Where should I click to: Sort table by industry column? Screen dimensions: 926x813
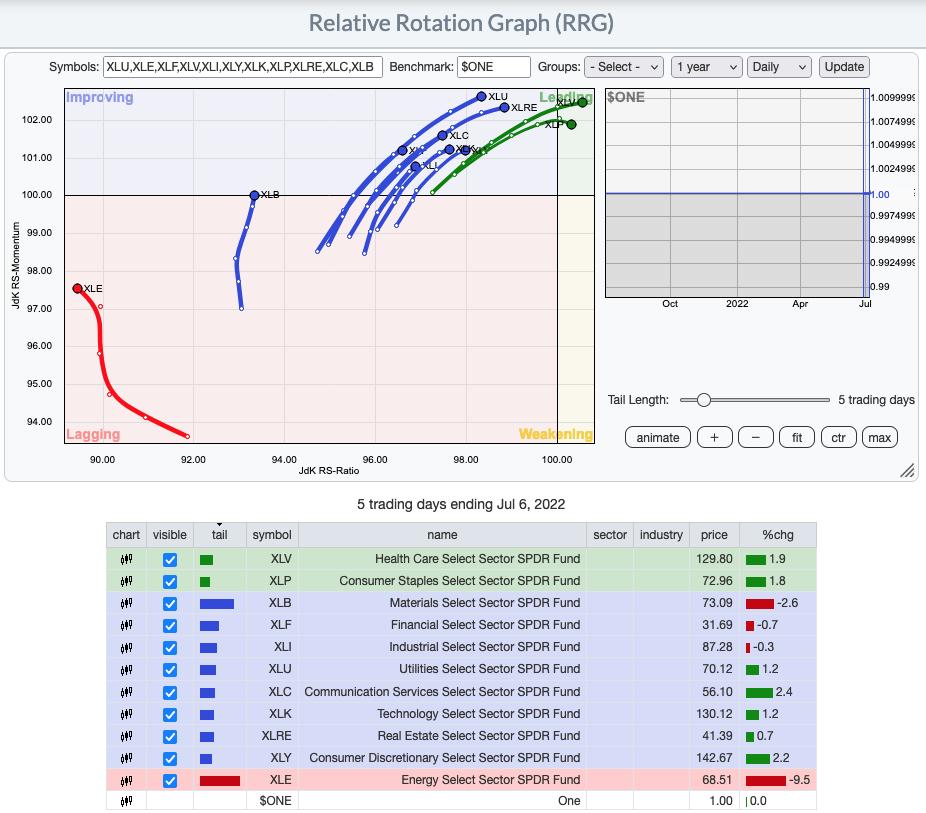pos(661,535)
